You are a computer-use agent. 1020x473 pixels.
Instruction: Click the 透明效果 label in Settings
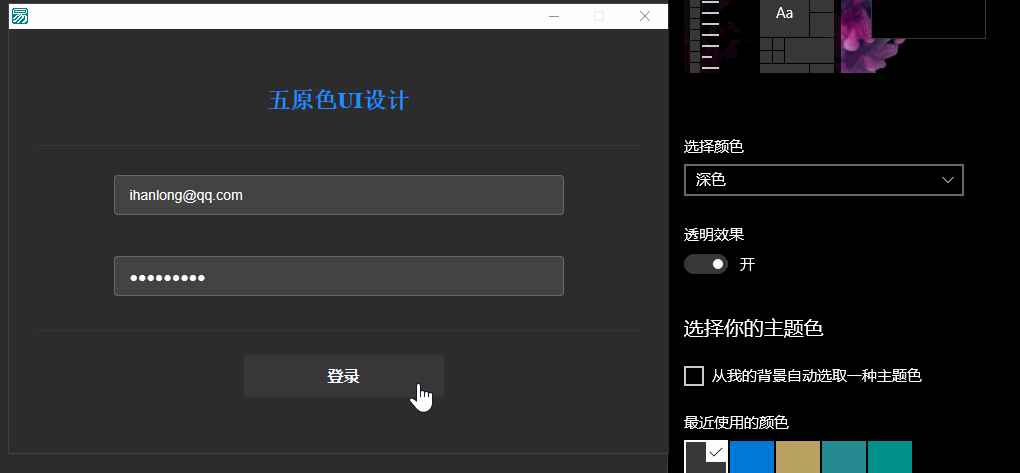tap(714, 235)
